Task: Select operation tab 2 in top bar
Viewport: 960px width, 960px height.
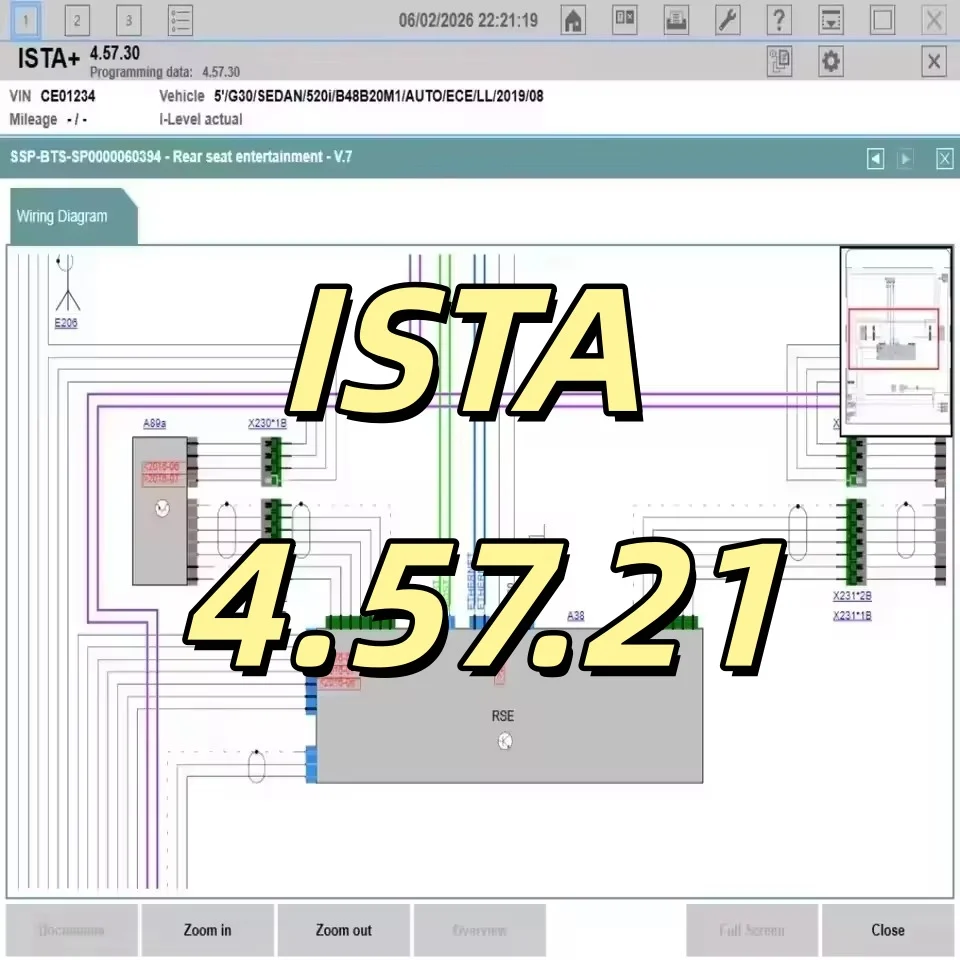Action: pyautogui.click(x=77, y=20)
